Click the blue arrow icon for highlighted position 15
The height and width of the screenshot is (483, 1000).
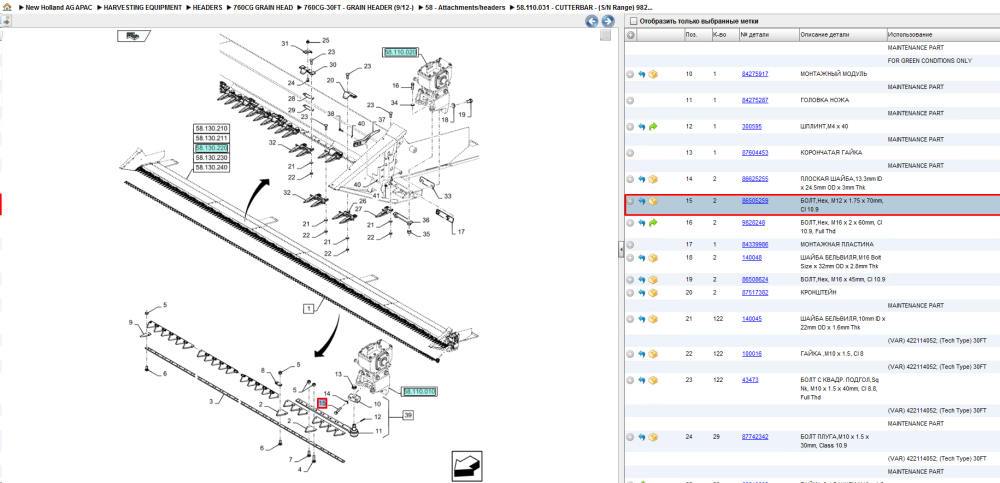click(x=642, y=201)
